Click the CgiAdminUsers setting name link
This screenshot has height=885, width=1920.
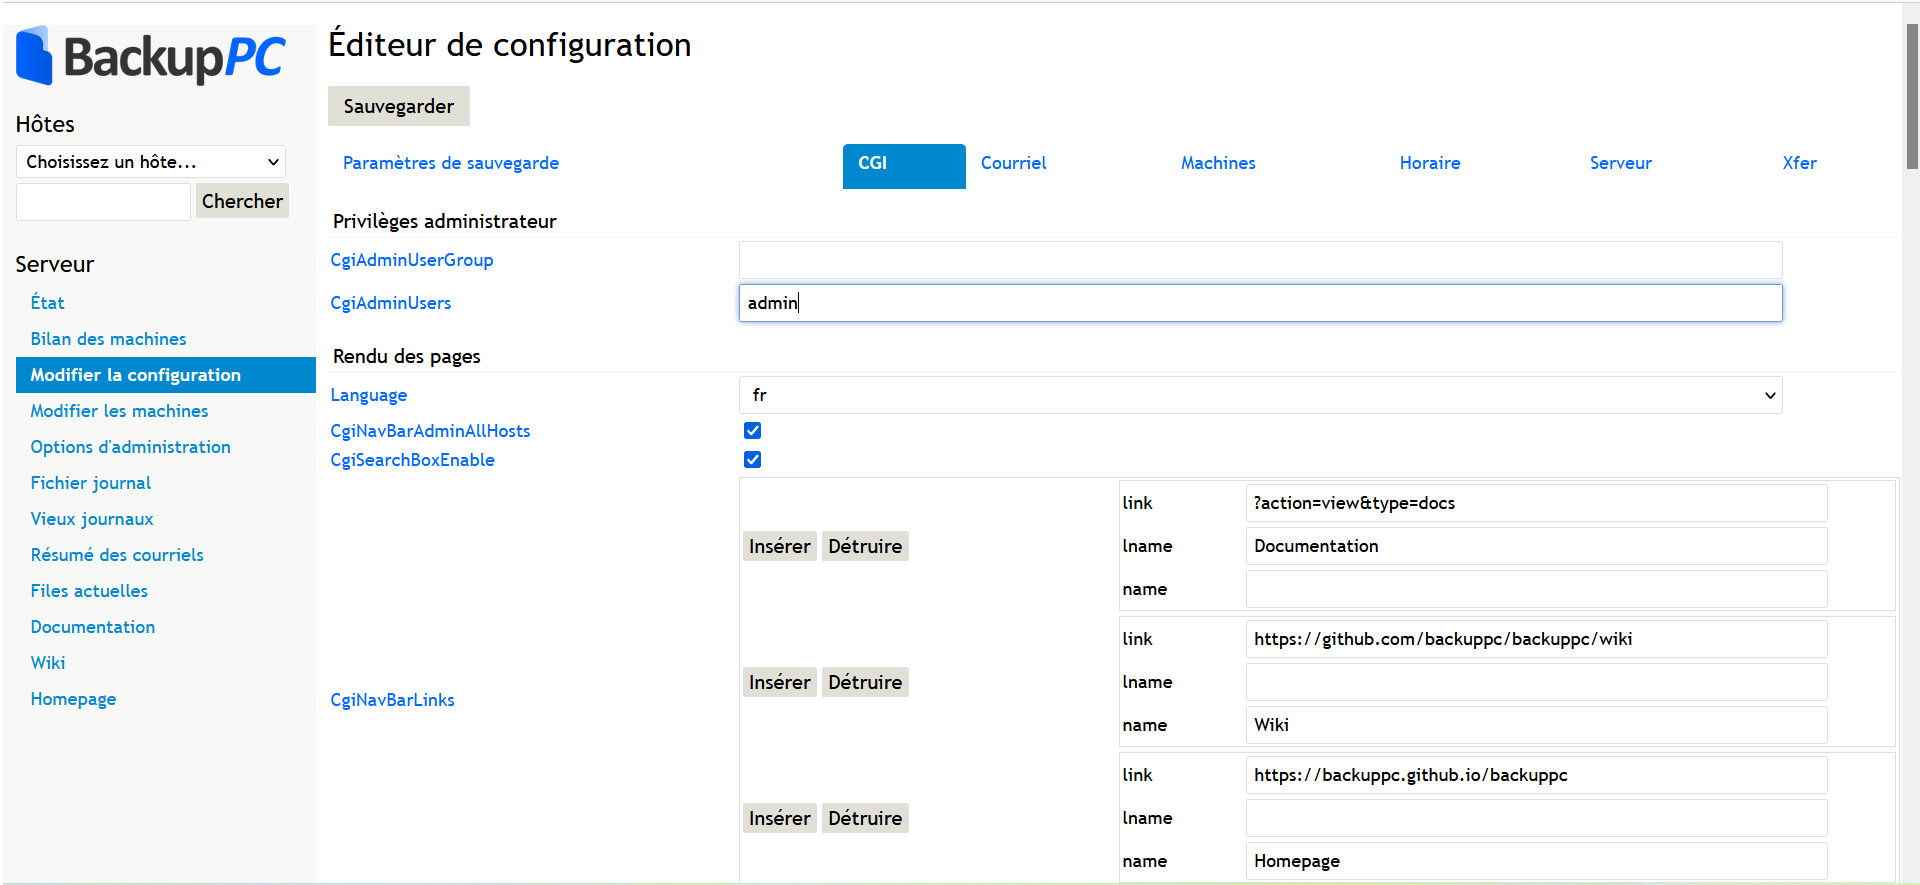point(390,303)
